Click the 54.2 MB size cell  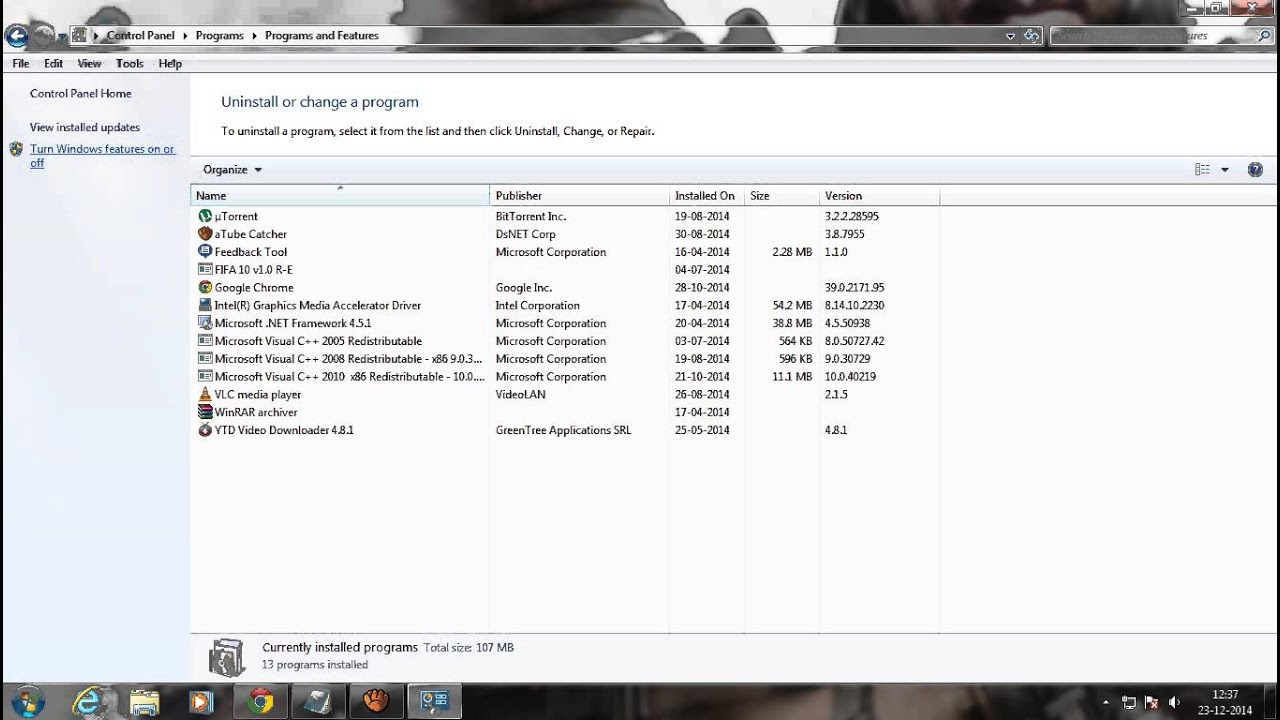[x=792, y=306]
